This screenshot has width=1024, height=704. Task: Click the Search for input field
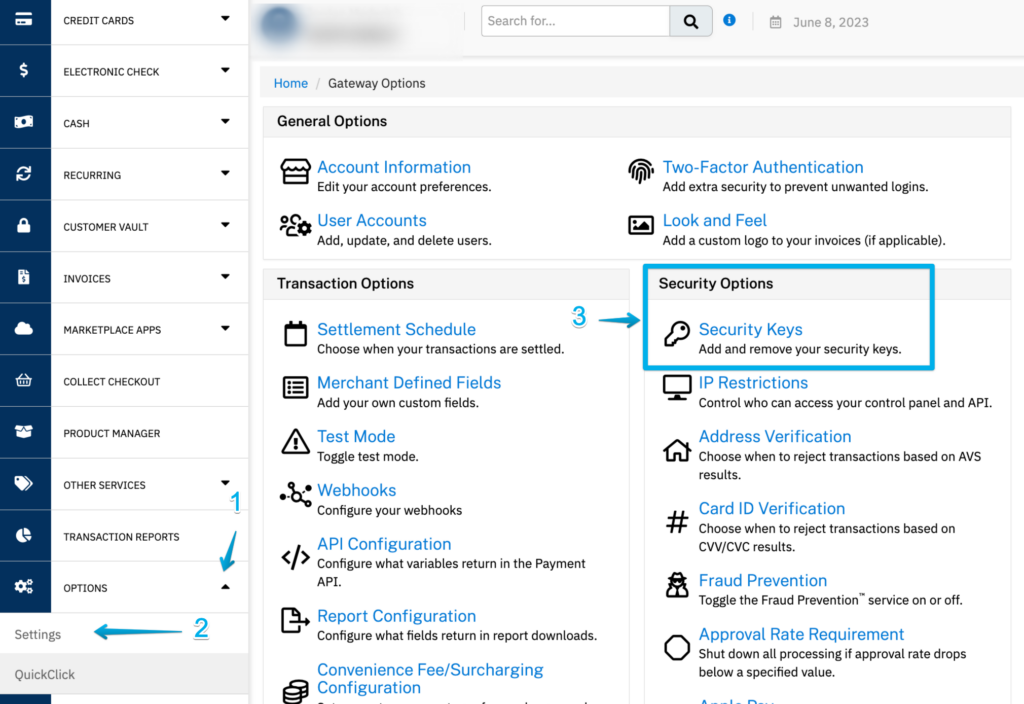pos(575,21)
